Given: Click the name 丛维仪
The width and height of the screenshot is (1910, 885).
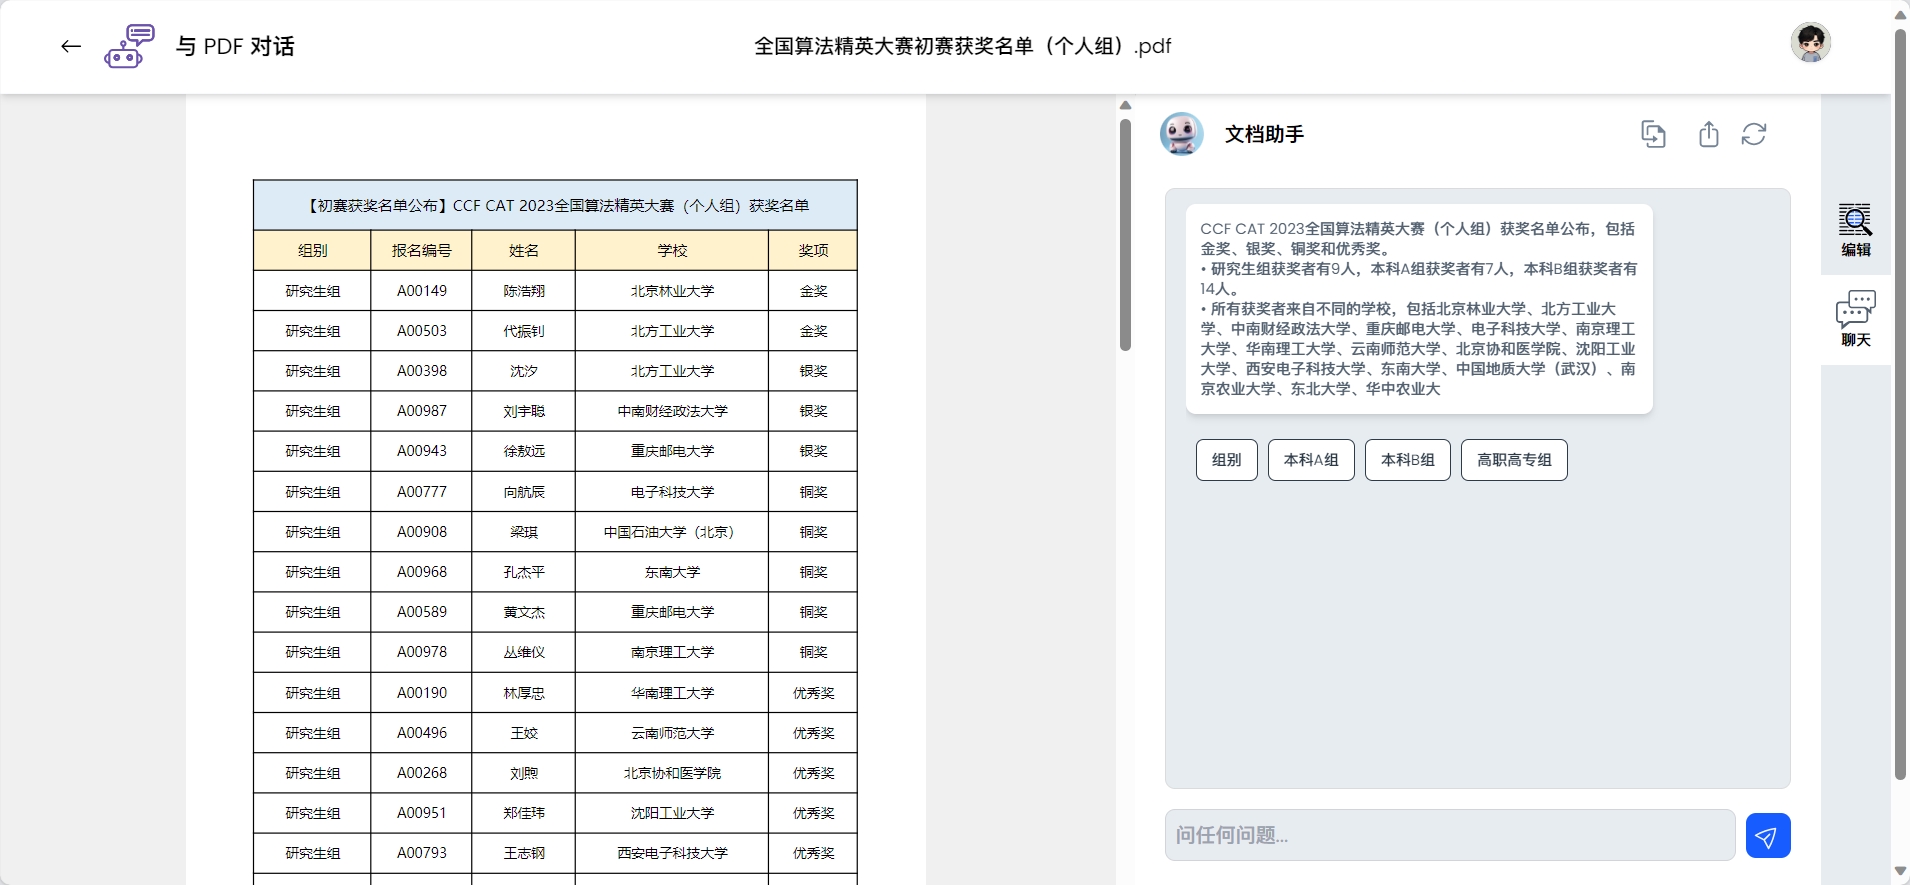Looking at the screenshot, I should pyautogui.click(x=524, y=652).
